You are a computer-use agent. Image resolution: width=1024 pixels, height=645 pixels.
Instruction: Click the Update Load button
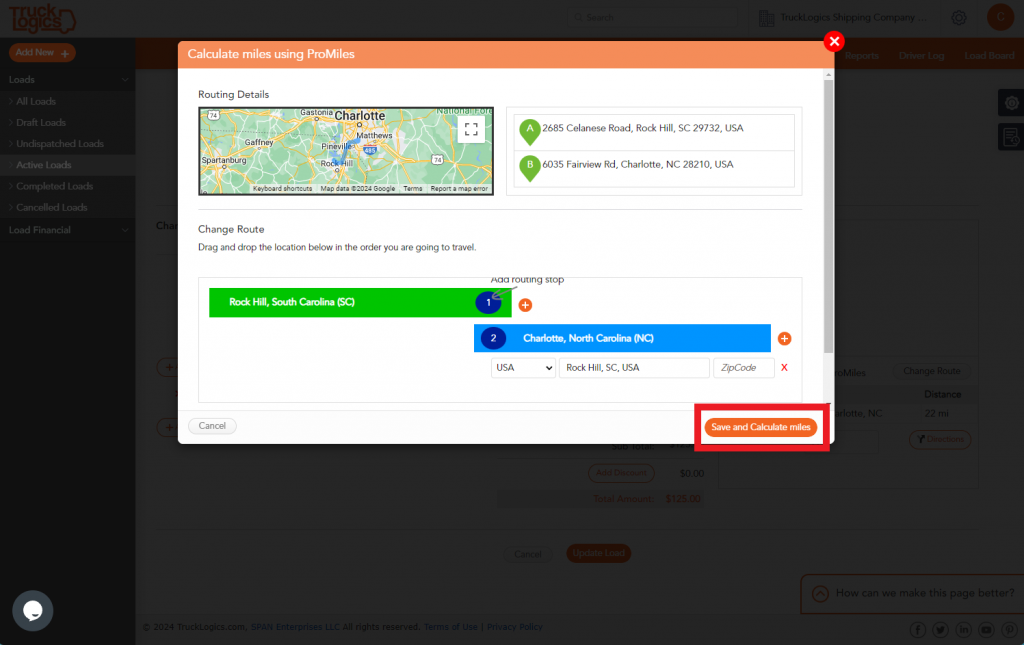pyautogui.click(x=598, y=554)
